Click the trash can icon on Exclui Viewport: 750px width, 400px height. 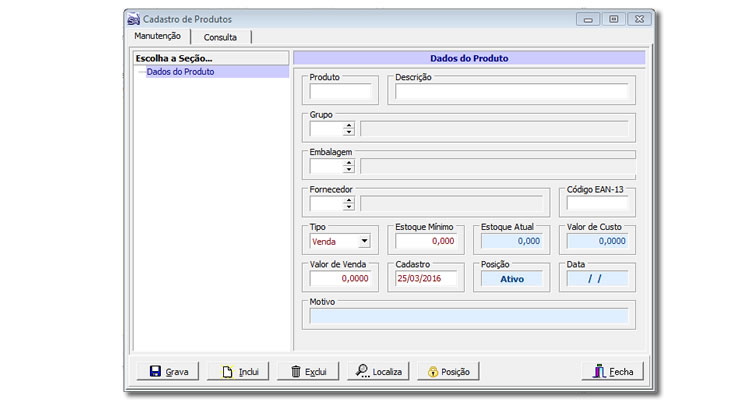296,371
